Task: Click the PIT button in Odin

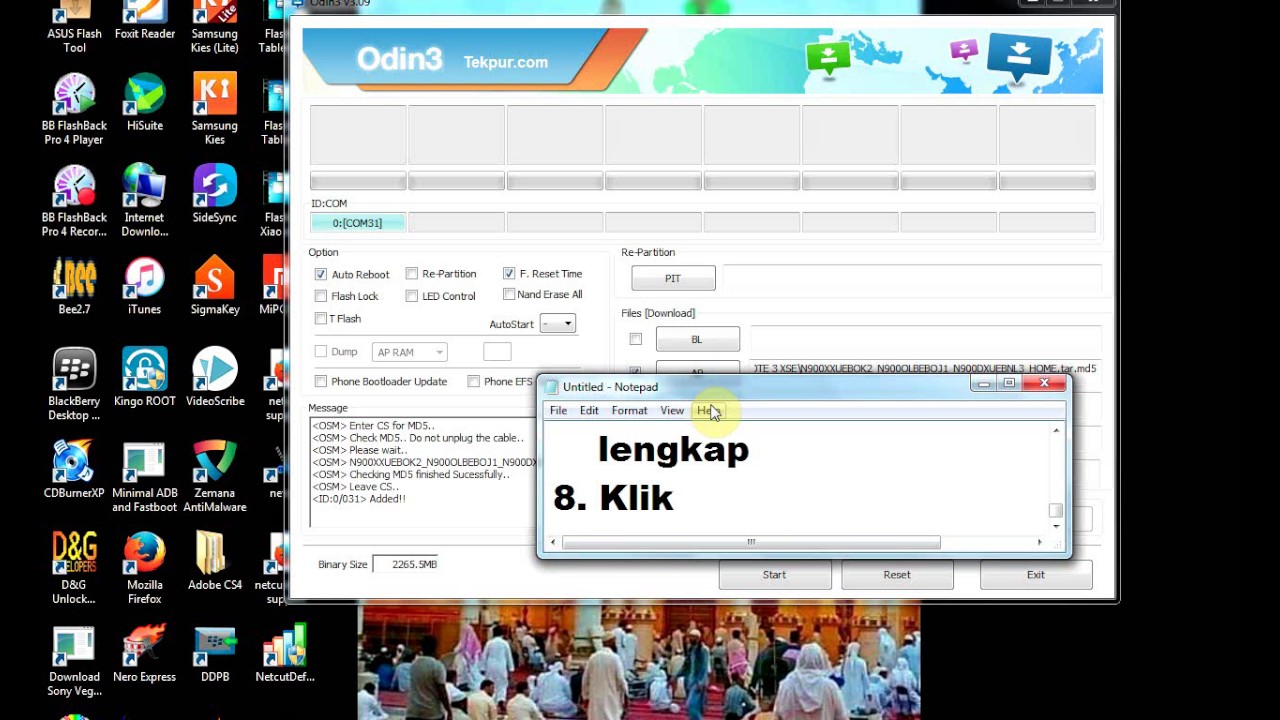Action: (x=673, y=278)
